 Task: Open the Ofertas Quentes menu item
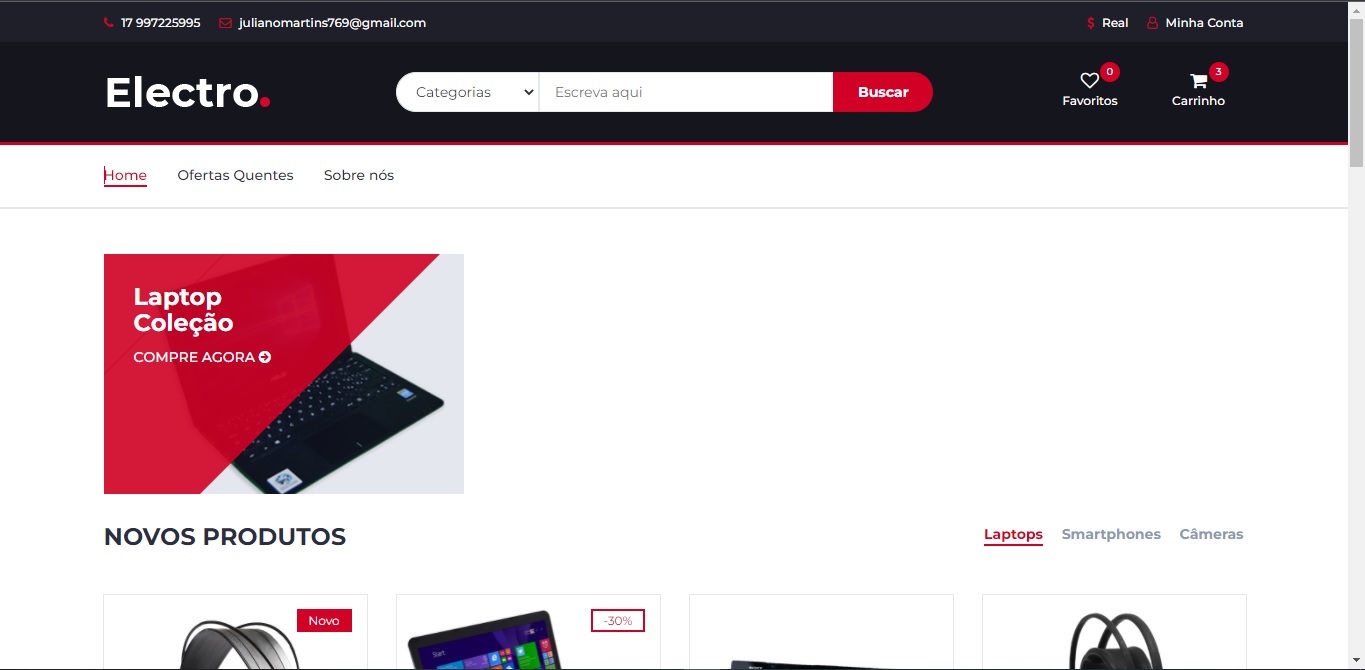235,175
